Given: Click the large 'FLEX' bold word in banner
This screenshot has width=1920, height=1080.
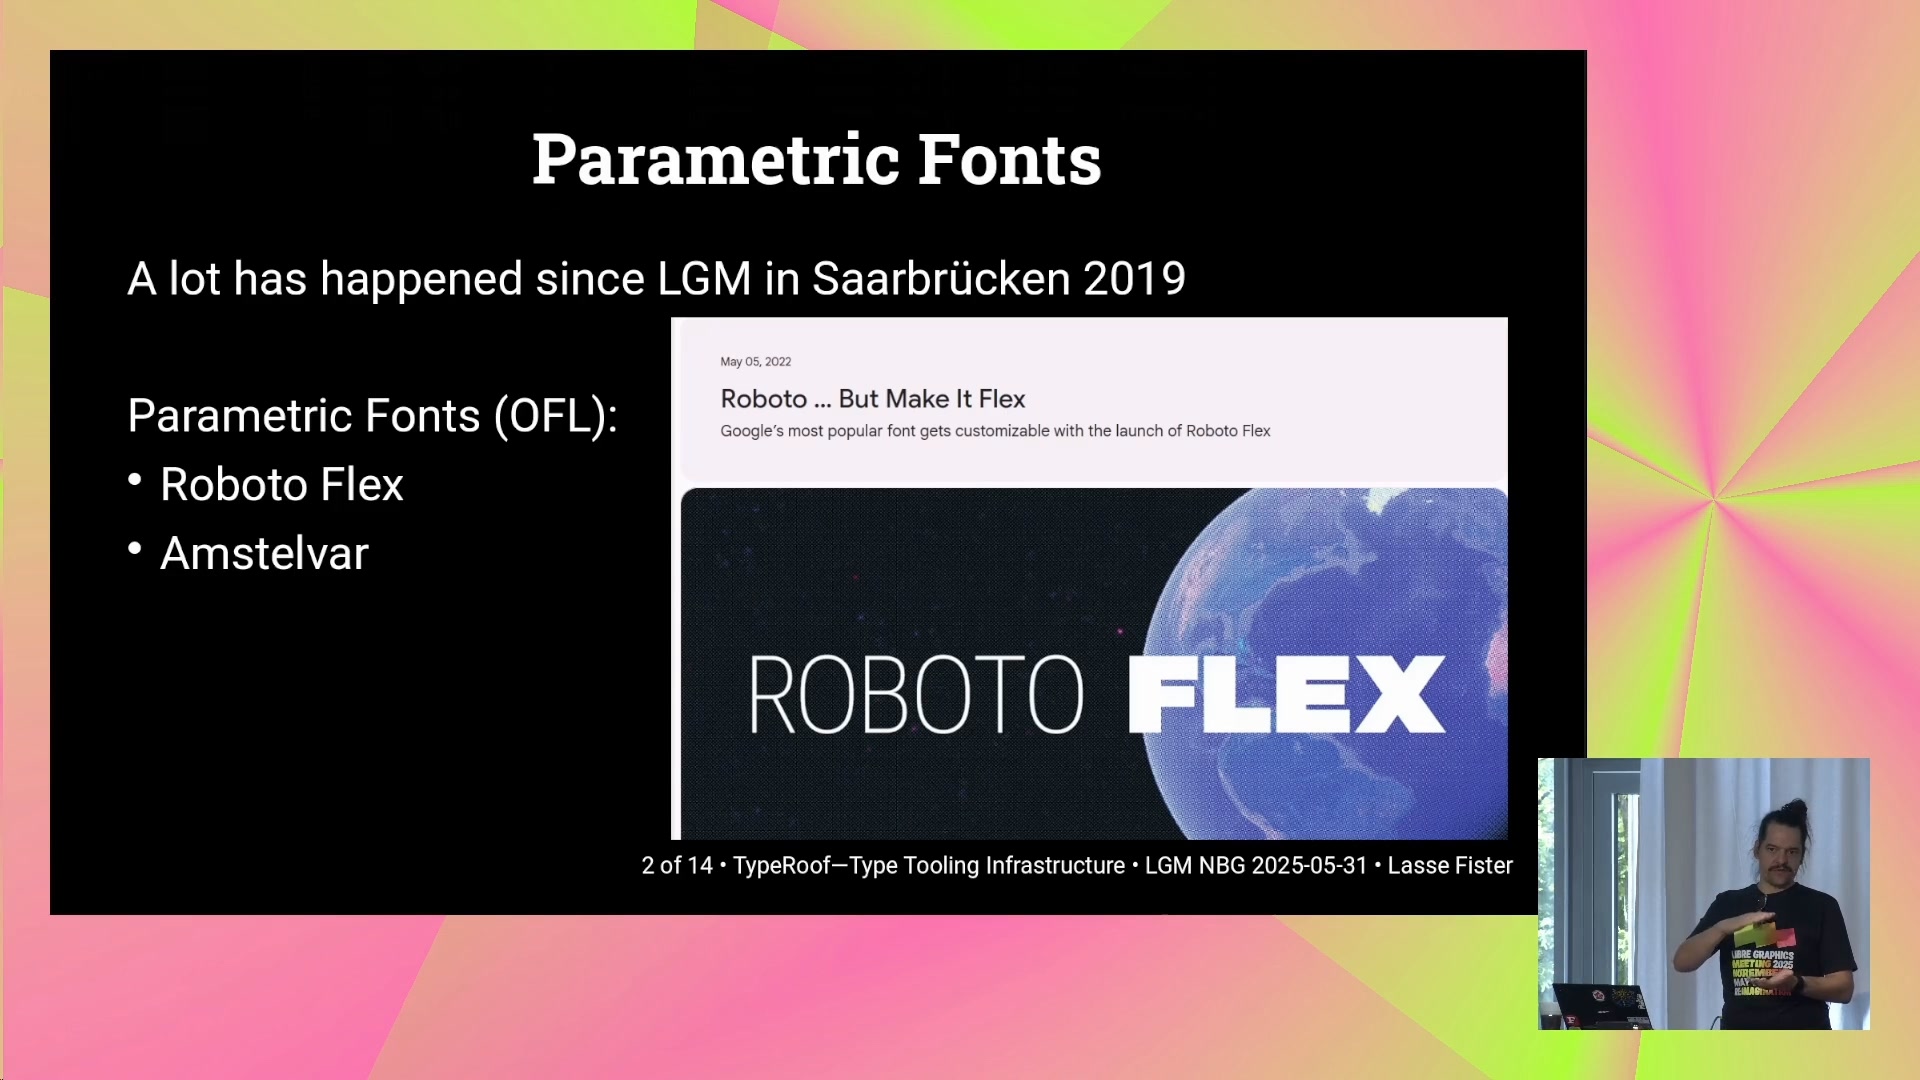Looking at the screenshot, I should point(1286,695).
